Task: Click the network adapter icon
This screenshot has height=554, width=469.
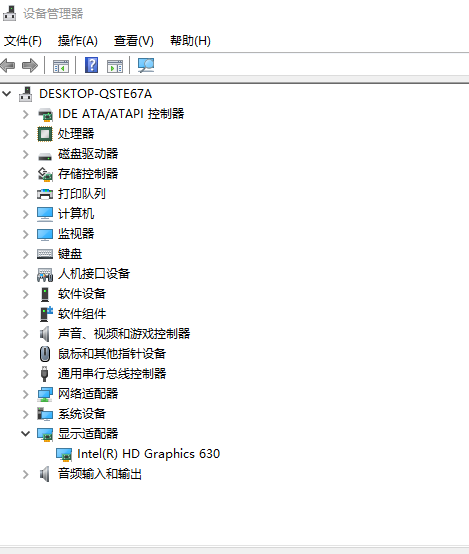Action: [45, 394]
